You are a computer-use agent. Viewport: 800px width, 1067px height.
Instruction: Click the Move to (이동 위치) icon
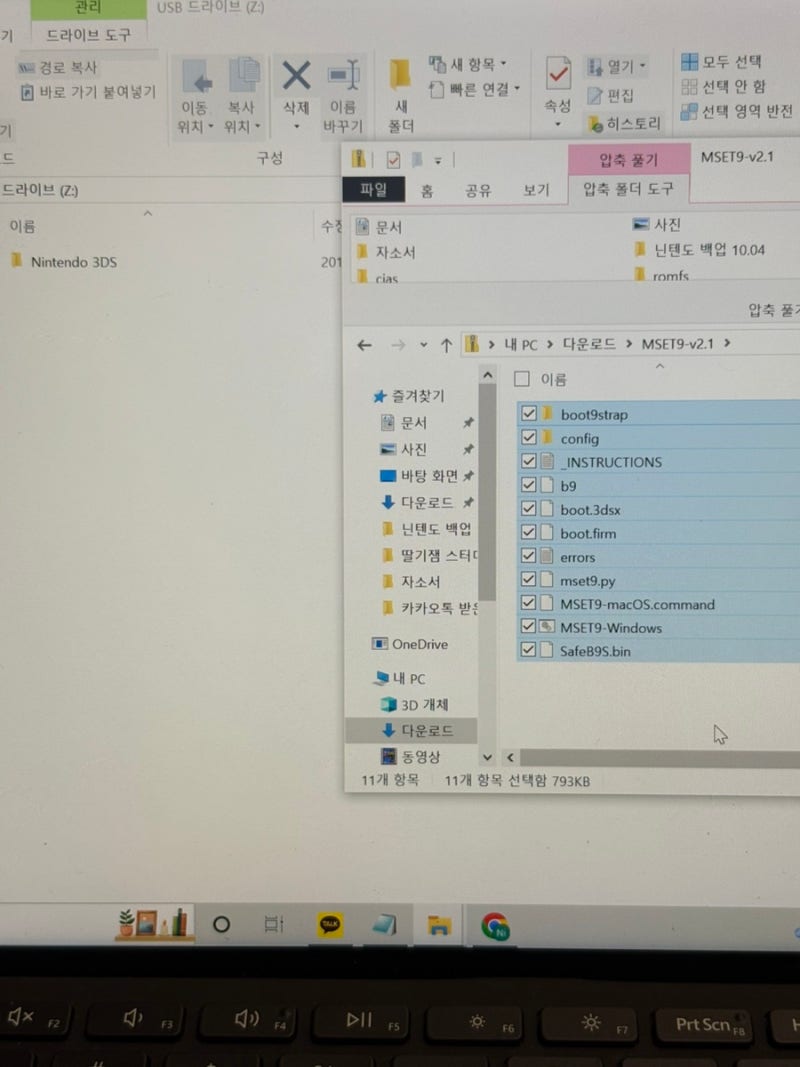(x=198, y=76)
